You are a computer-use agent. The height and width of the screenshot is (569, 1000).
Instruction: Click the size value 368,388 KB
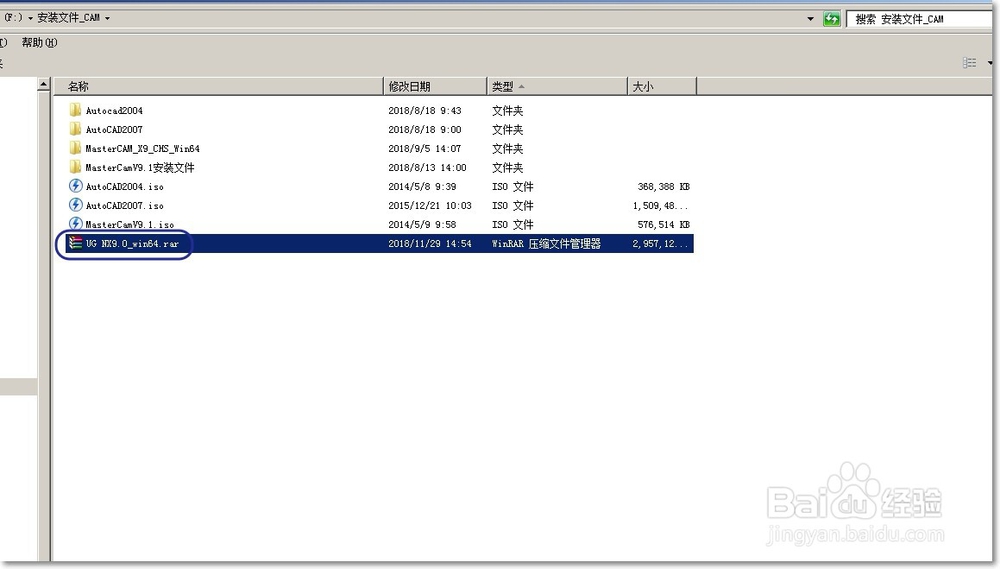click(664, 187)
